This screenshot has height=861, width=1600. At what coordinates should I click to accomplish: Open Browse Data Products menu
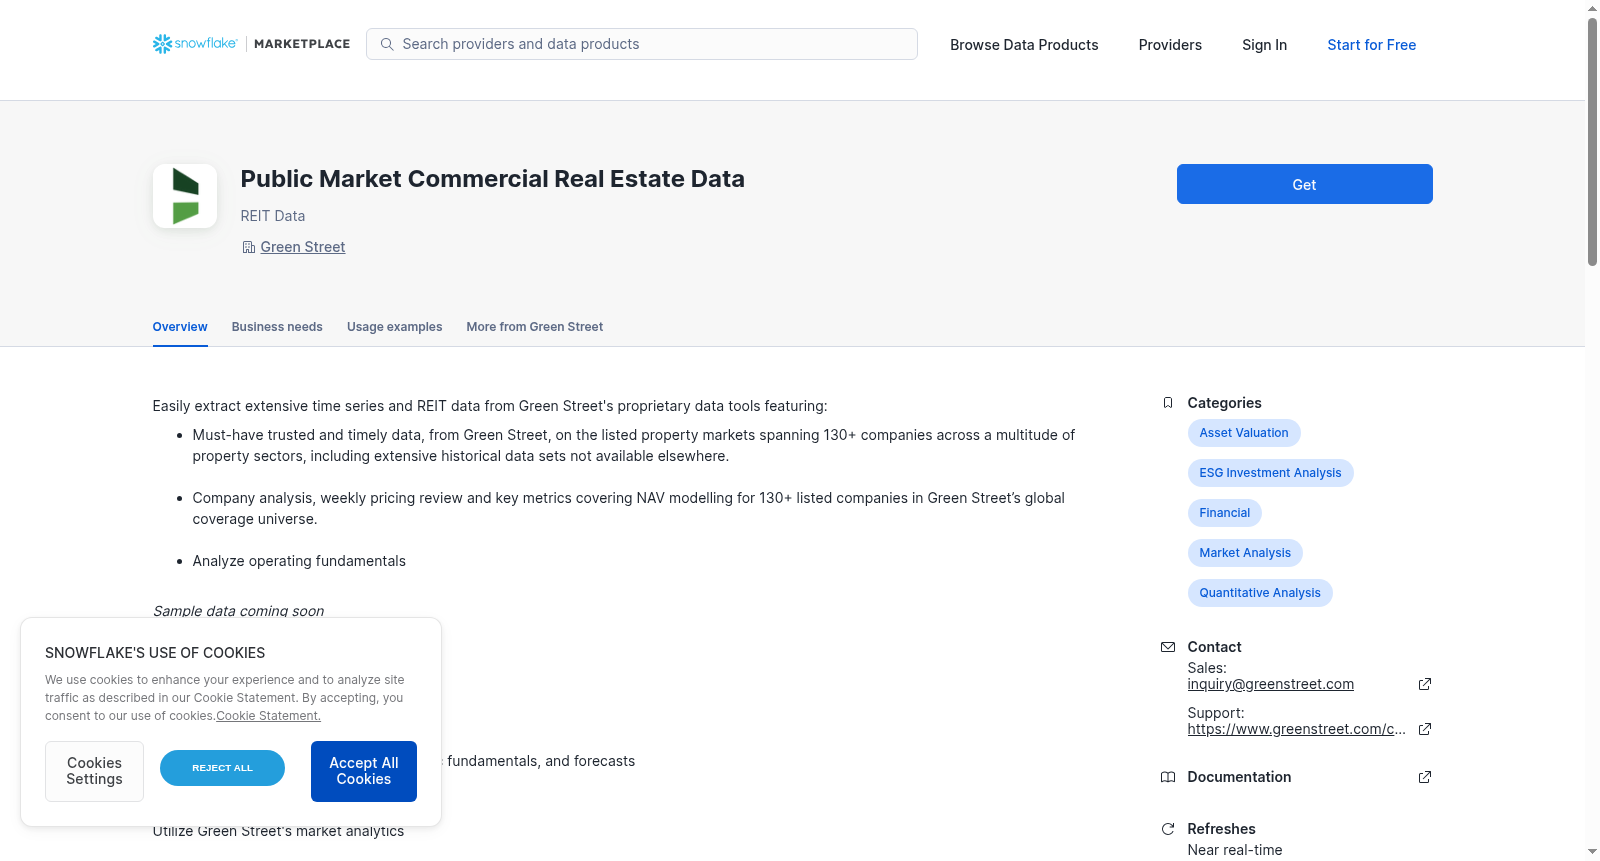(x=1024, y=45)
